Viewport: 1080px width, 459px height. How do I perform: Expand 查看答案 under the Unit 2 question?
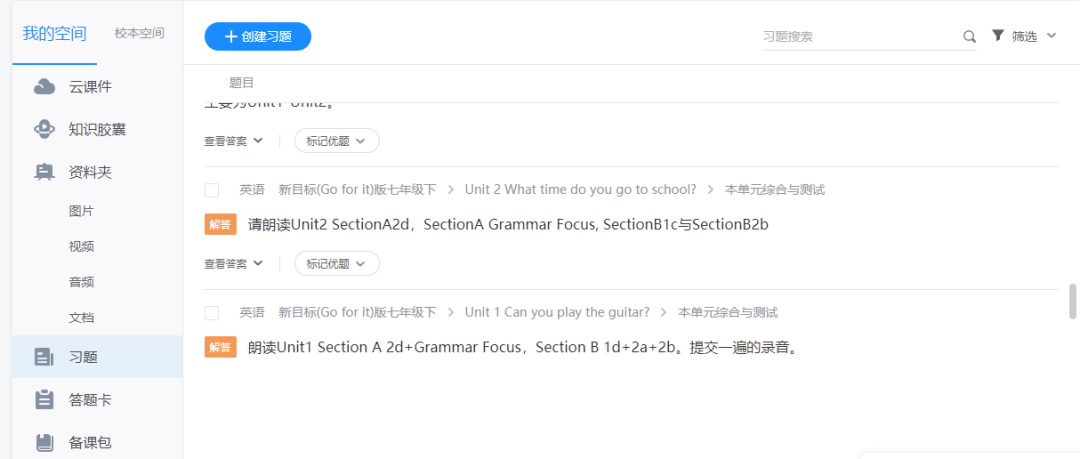[x=233, y=264]
